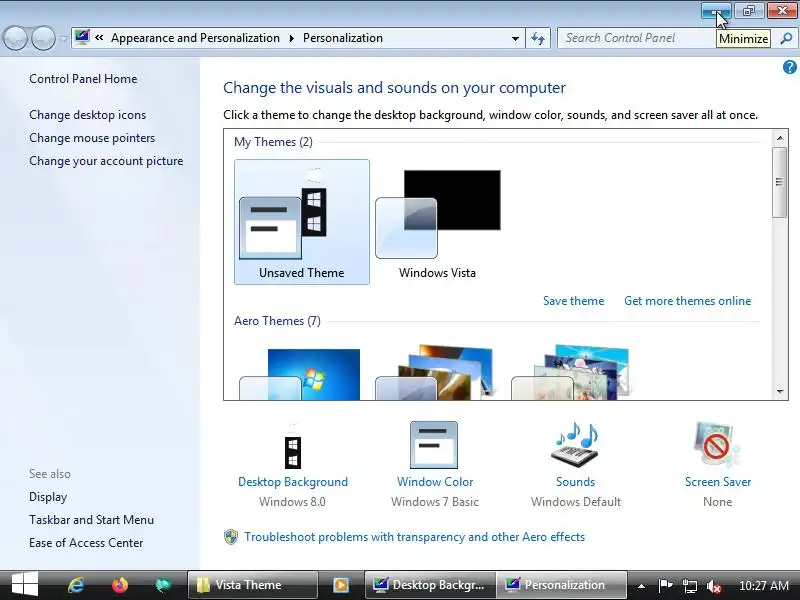Click the Forward navigation arrow button
This screenshot has height=600, width=800.
coord(43,38)
